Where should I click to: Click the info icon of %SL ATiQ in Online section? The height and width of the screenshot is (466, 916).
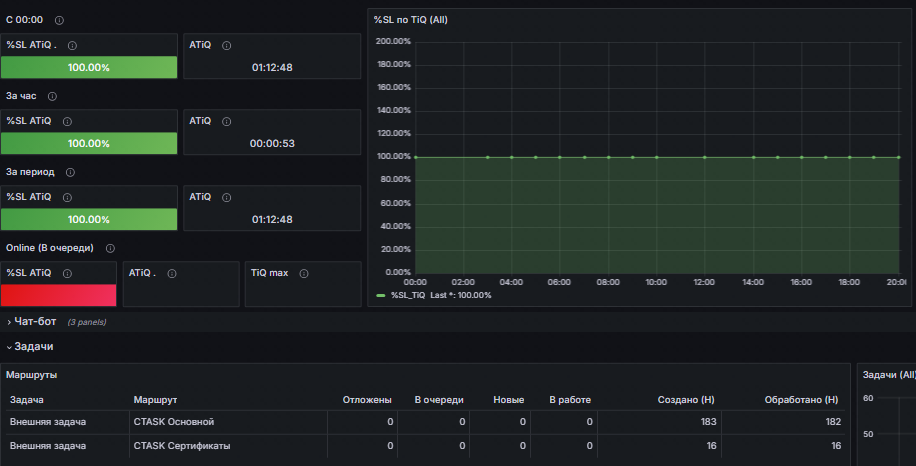point(67,273)
